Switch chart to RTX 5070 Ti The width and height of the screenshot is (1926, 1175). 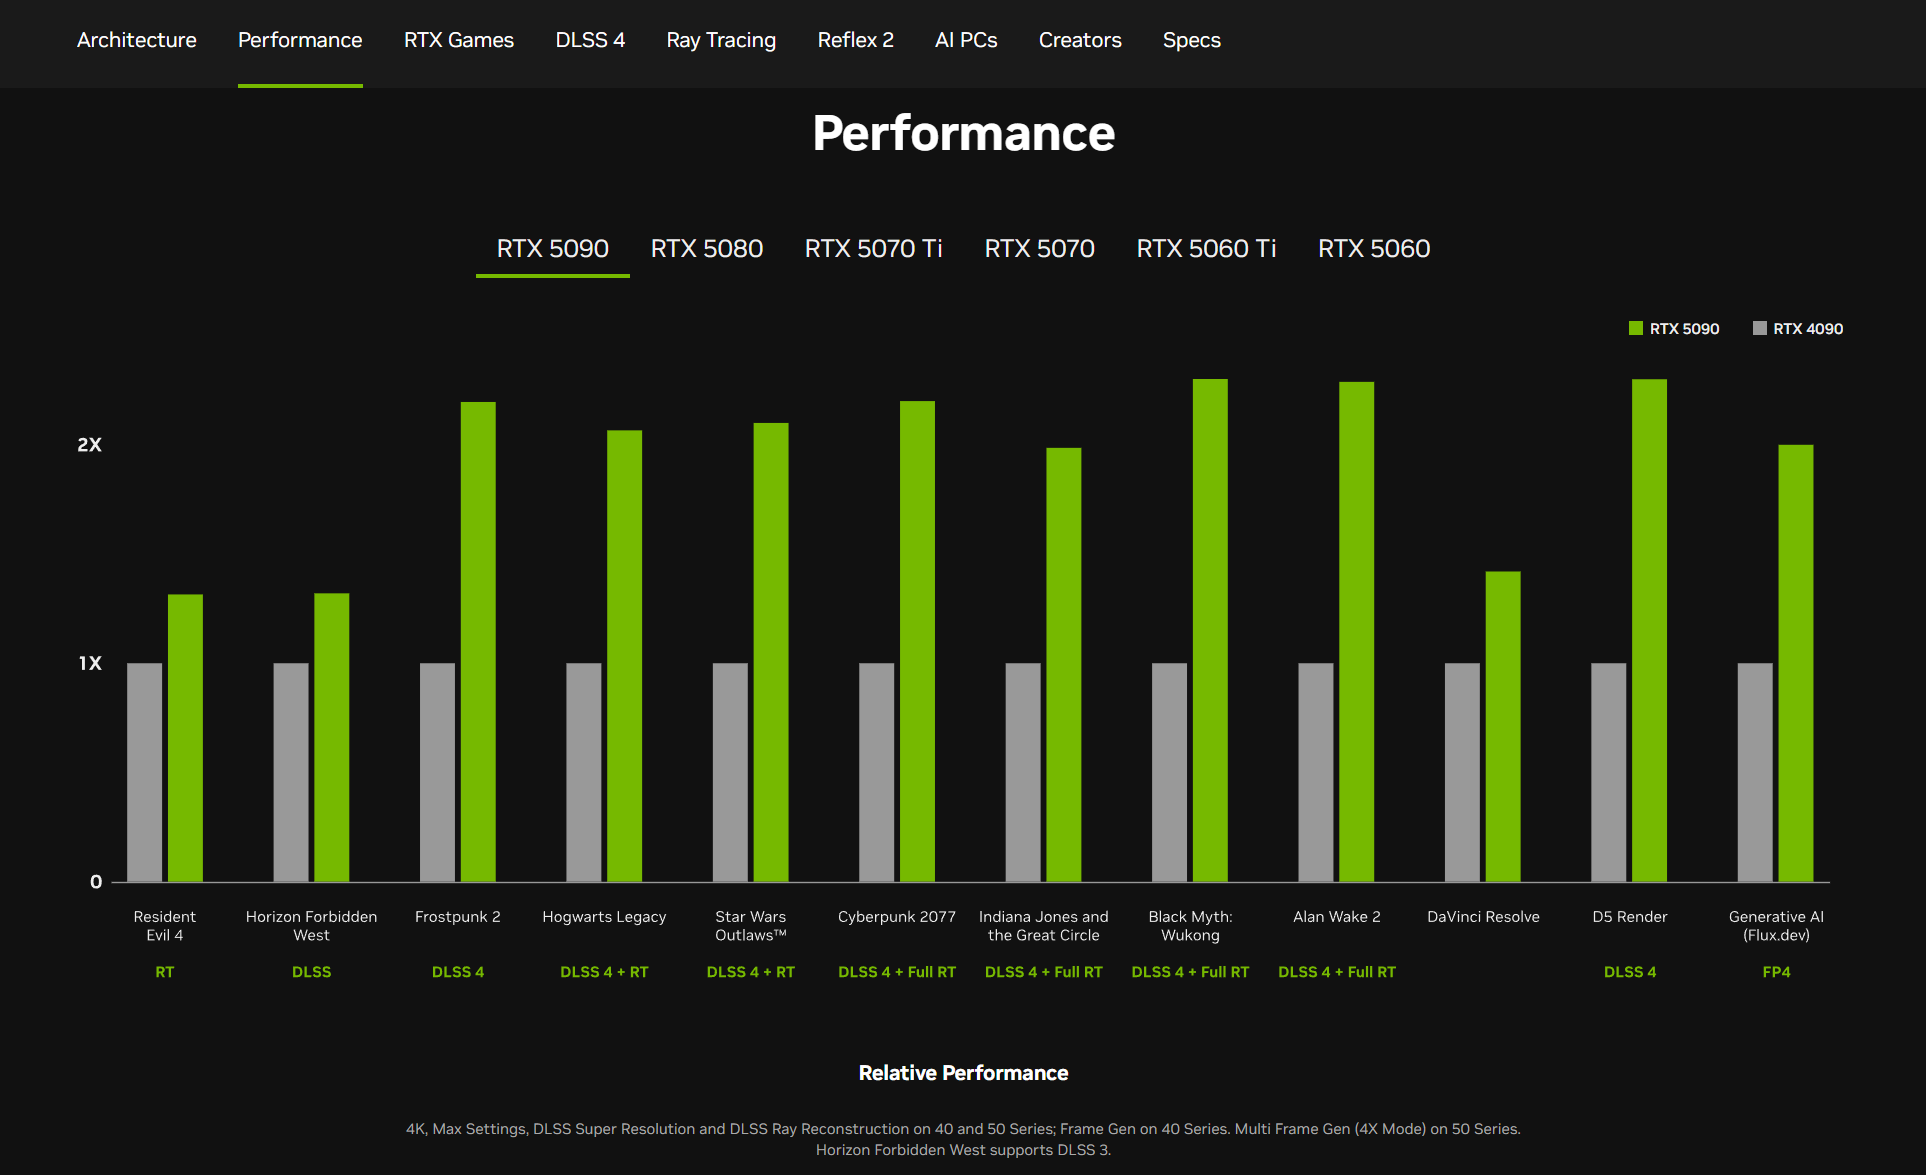(x=873, y=248)
